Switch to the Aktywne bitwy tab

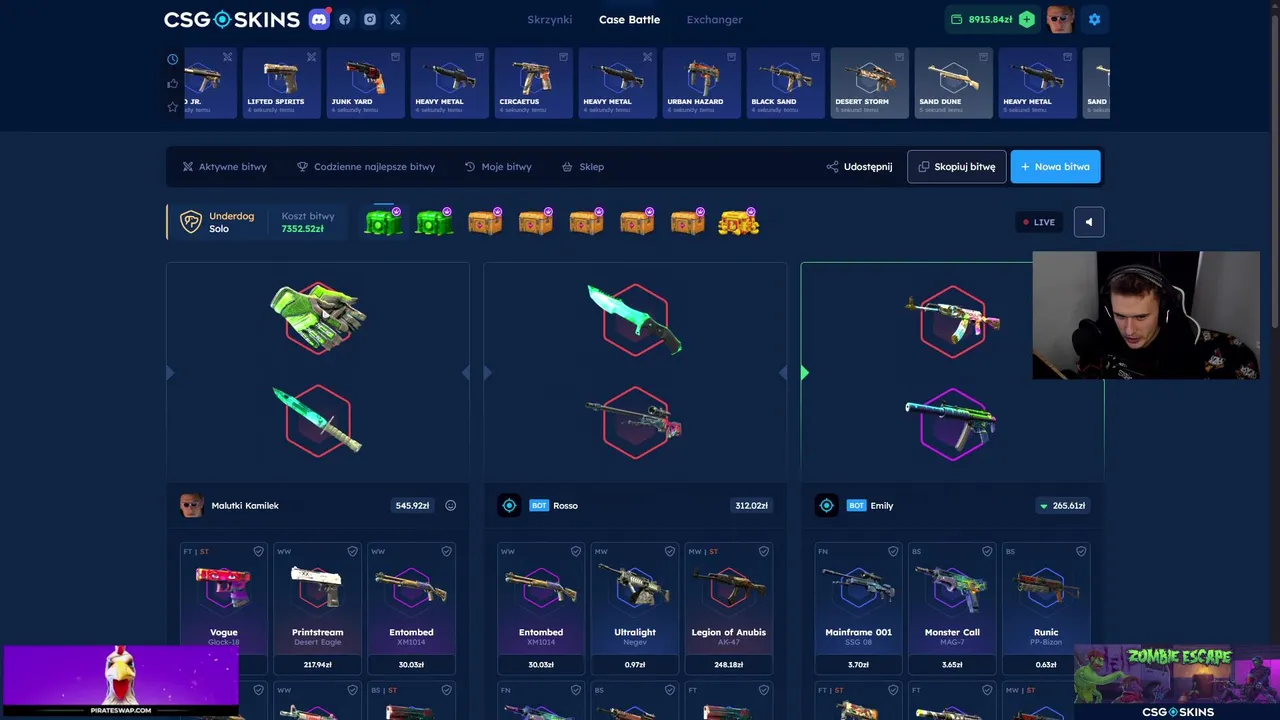225,167
